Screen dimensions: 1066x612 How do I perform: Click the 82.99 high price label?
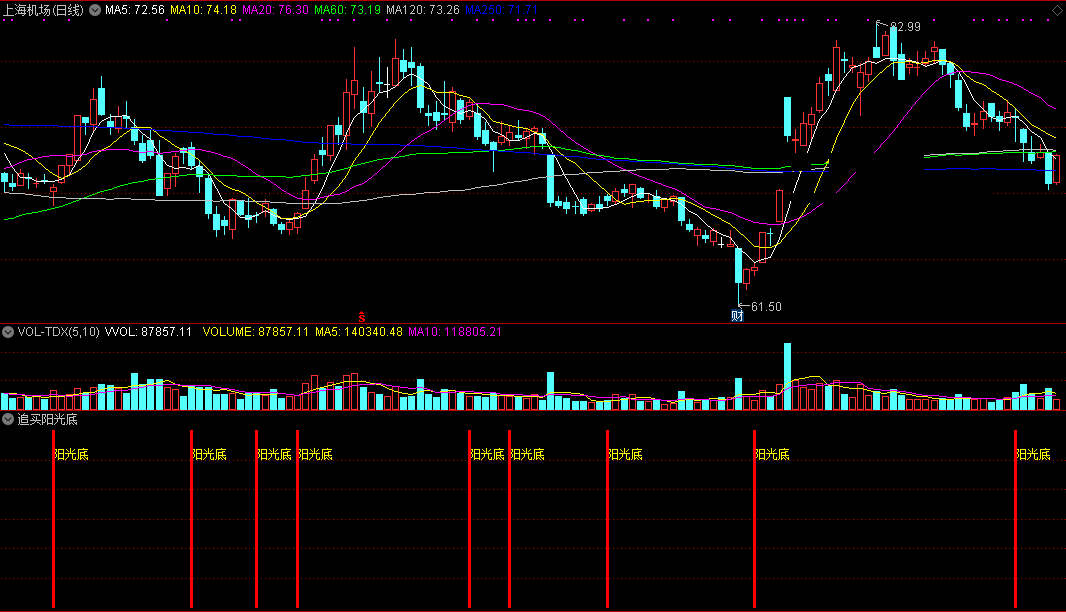tap(906, 27)
